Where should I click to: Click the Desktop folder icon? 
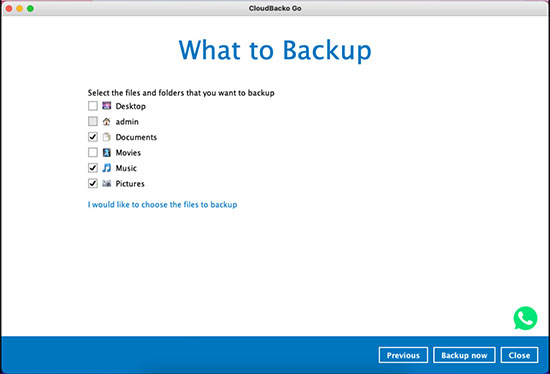[x=107, y=106]
